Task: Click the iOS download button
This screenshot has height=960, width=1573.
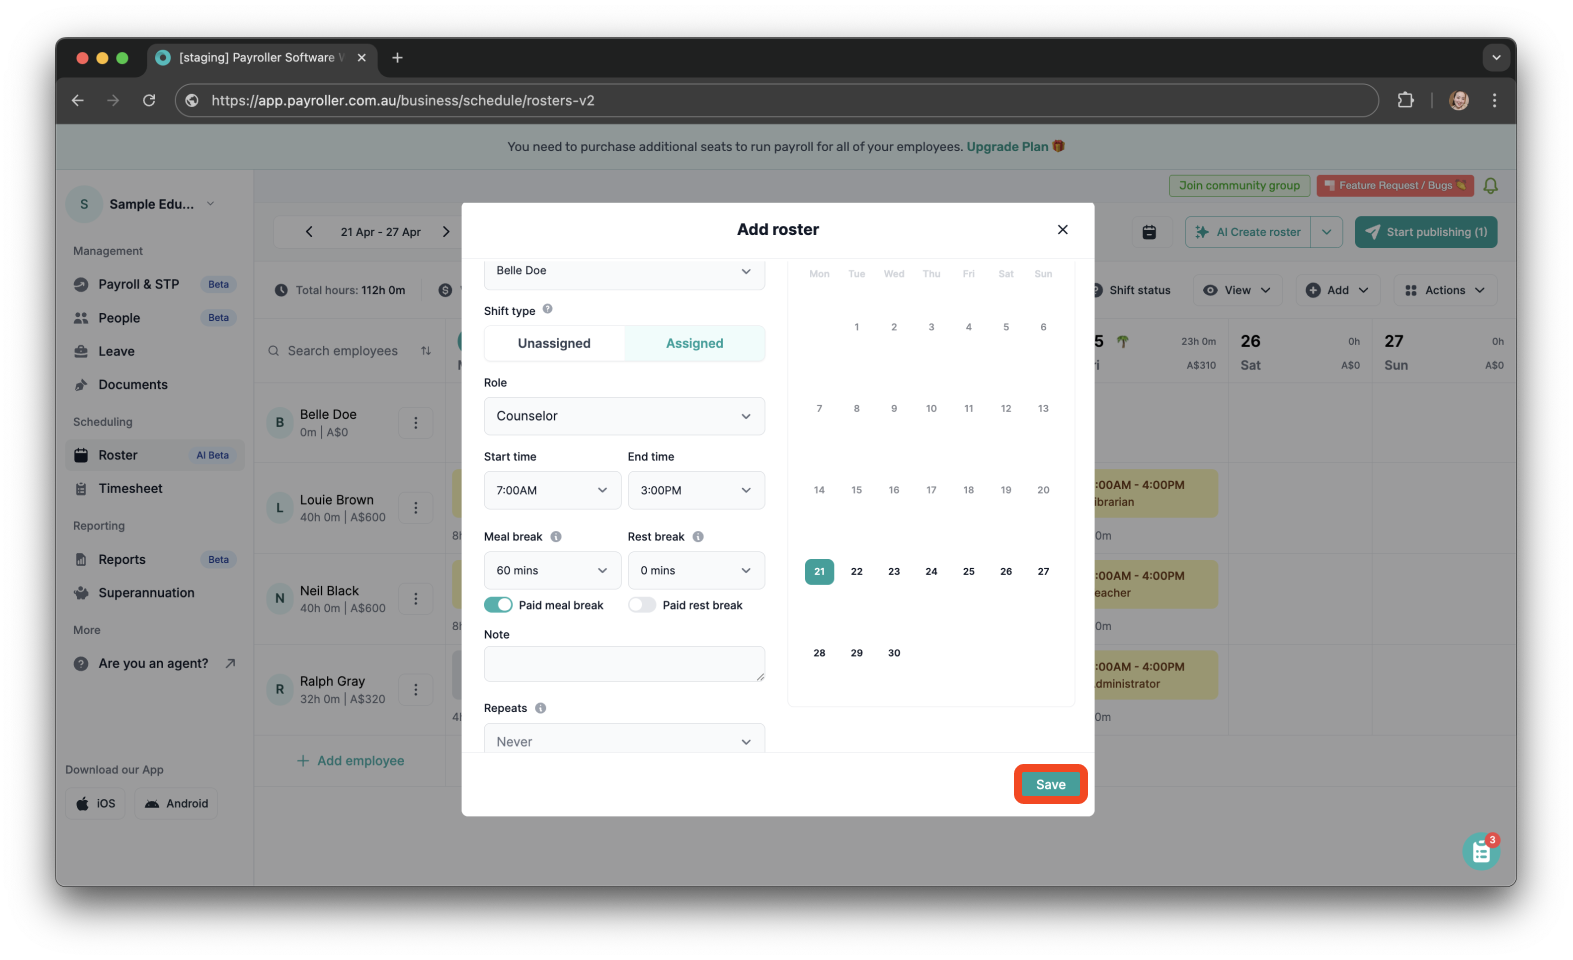Action: click(96, 804)
